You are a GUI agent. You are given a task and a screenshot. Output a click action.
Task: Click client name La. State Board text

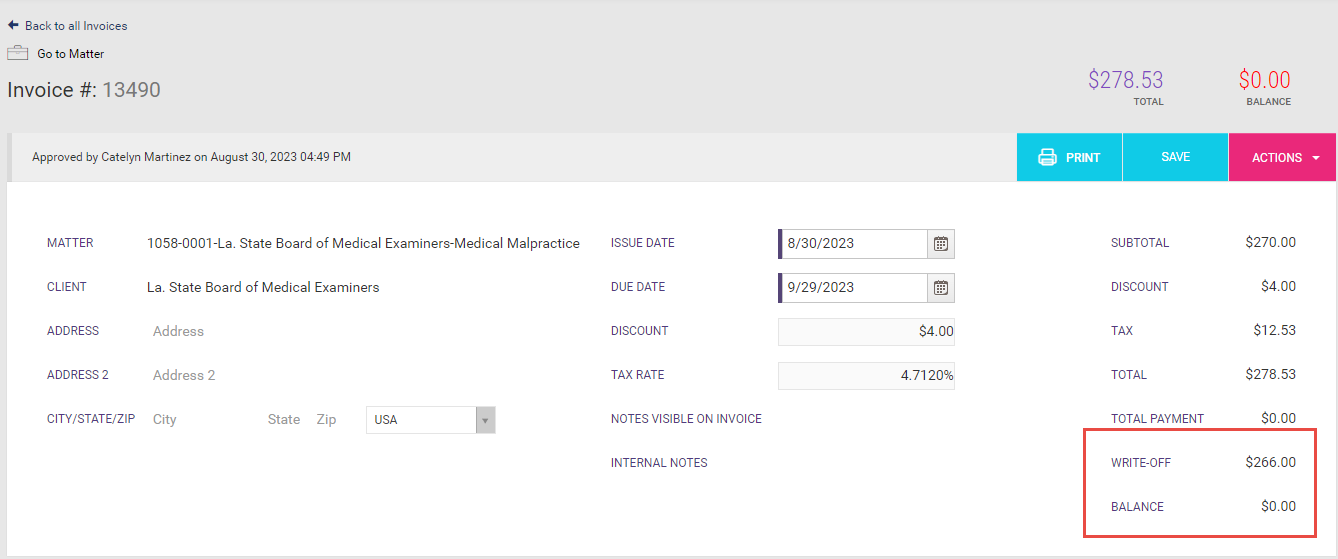coord(263,287)
